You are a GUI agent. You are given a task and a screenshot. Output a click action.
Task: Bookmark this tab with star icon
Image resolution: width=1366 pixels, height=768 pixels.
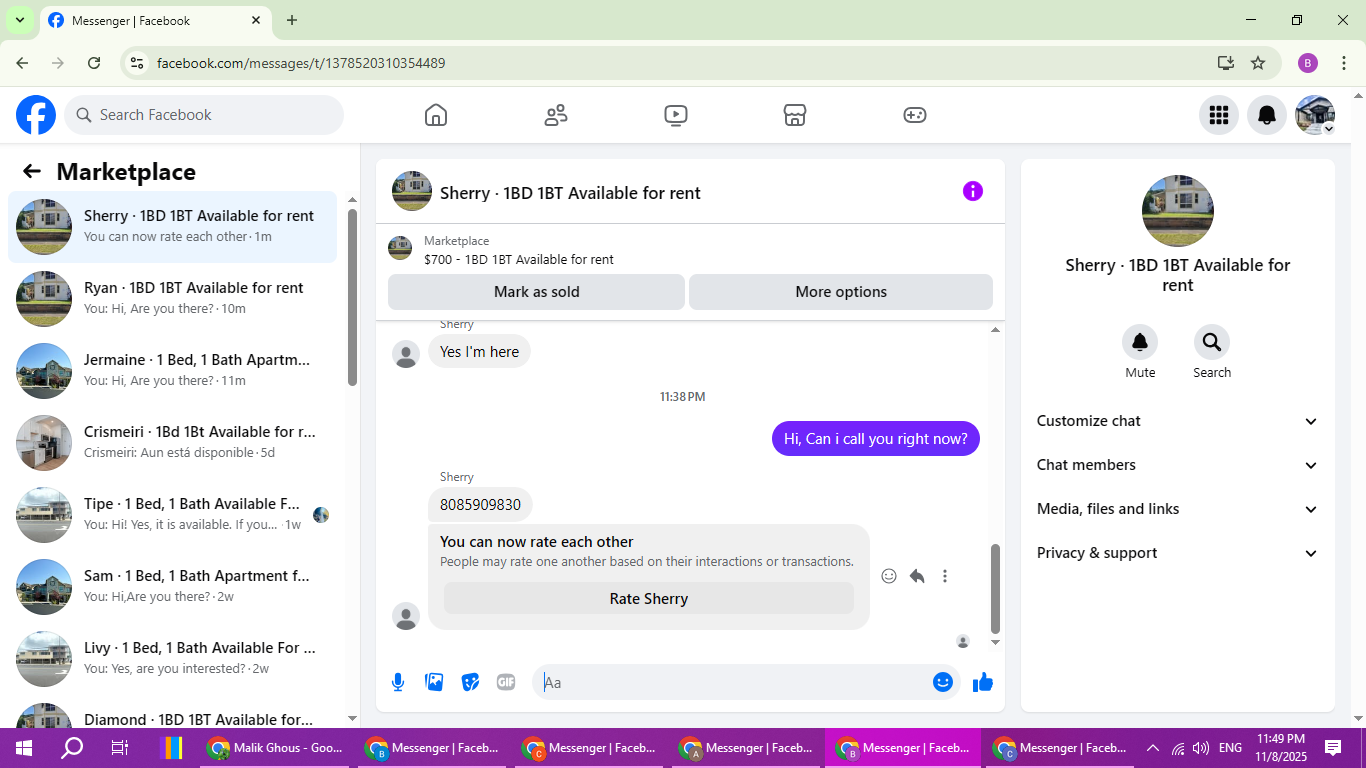[x=1258, y=63]
